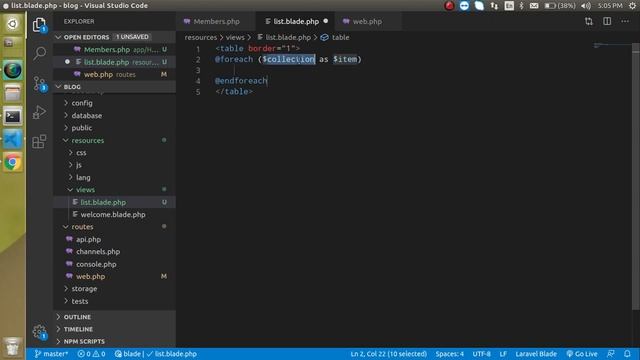Open the Source Control view
Viewport: 640px width, 360px height.
tap(40, 84)
